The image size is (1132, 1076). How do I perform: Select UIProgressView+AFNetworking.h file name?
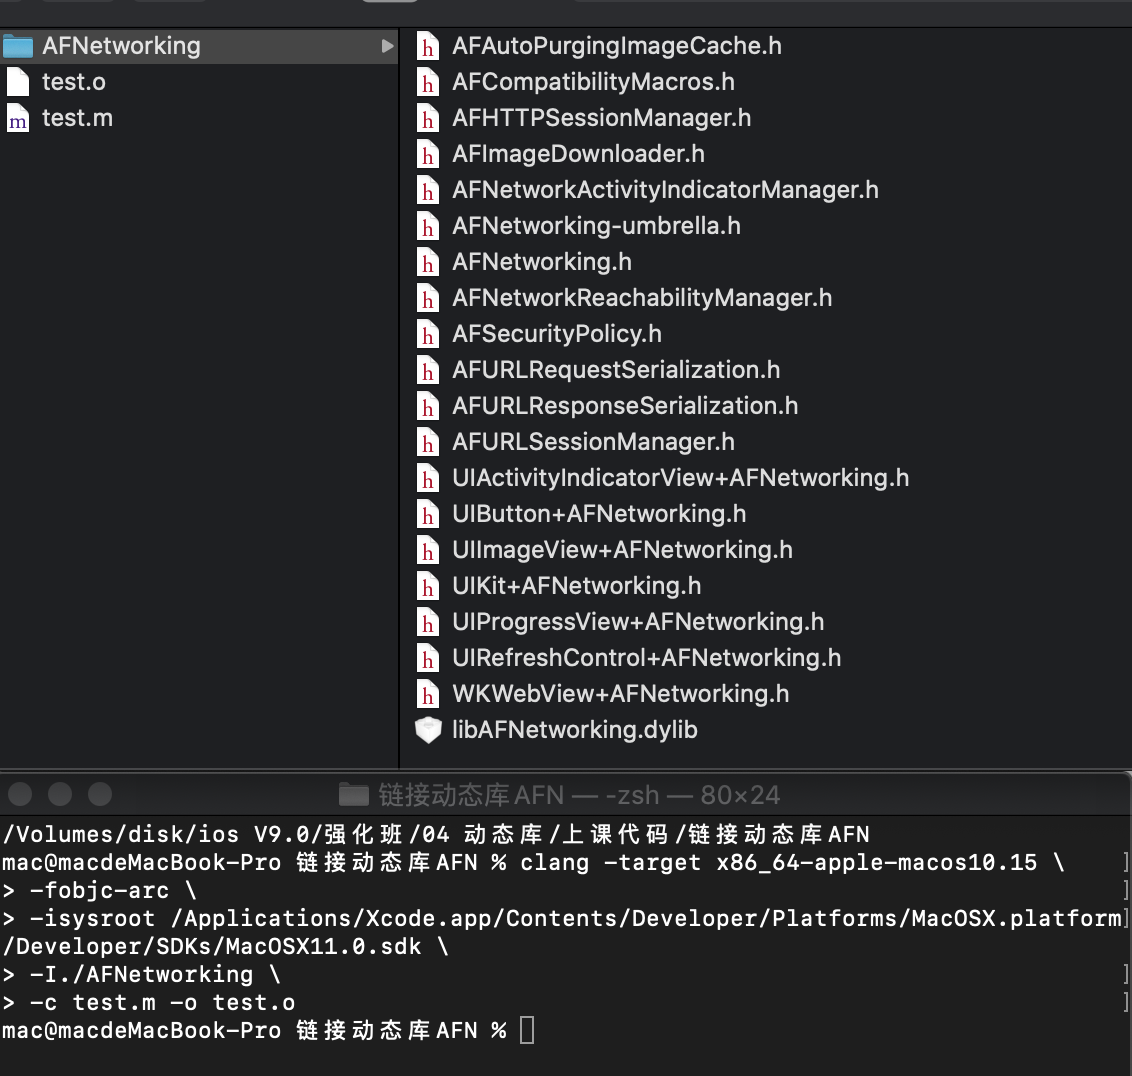click(x=638, y=622)
